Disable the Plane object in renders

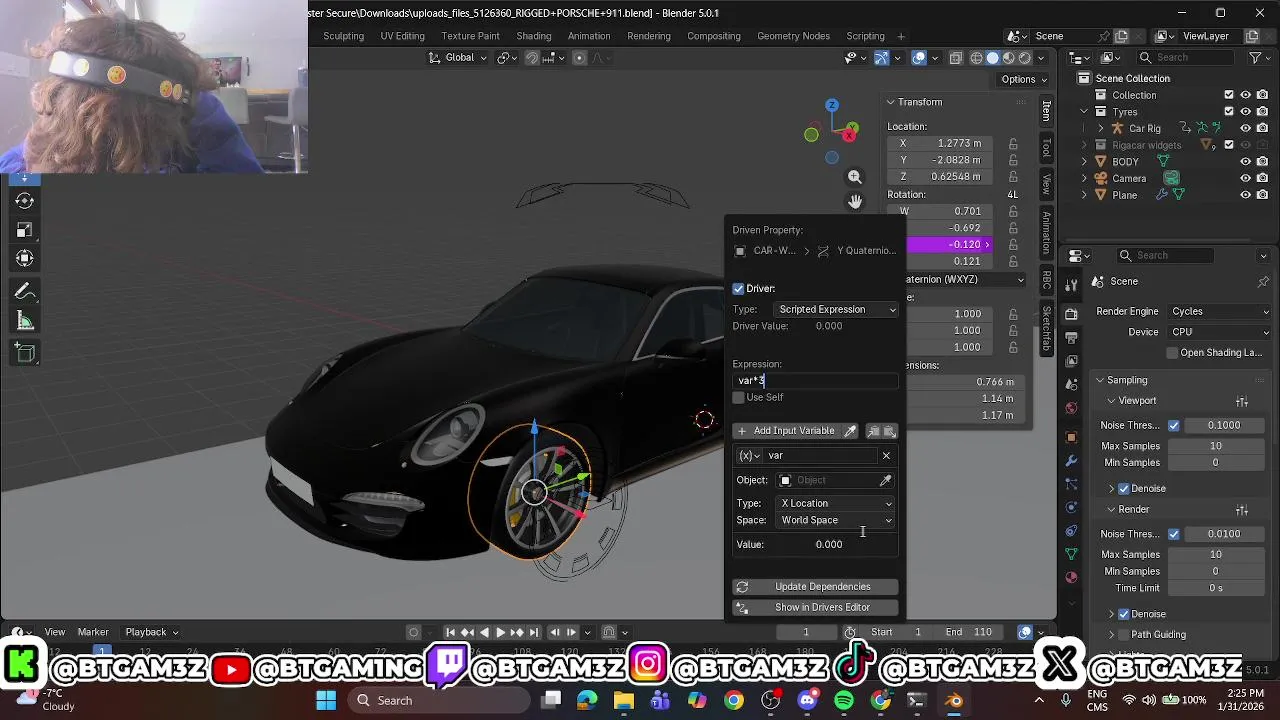[x=1263, y=195]
